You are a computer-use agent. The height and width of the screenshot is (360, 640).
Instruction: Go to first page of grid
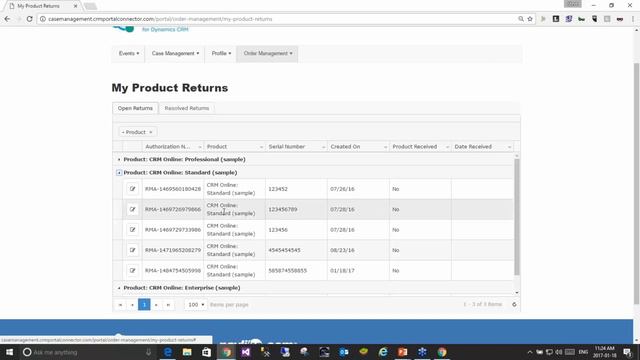tap(120, 304)
